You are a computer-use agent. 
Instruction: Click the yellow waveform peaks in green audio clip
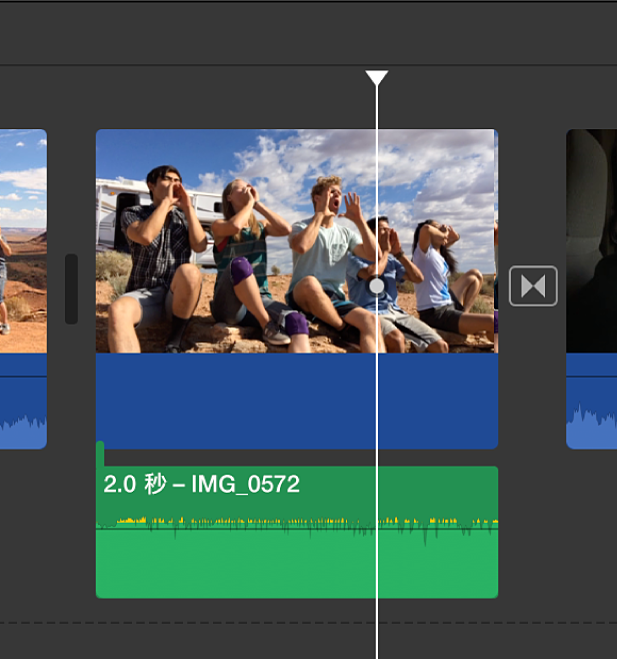coord(297,522)
